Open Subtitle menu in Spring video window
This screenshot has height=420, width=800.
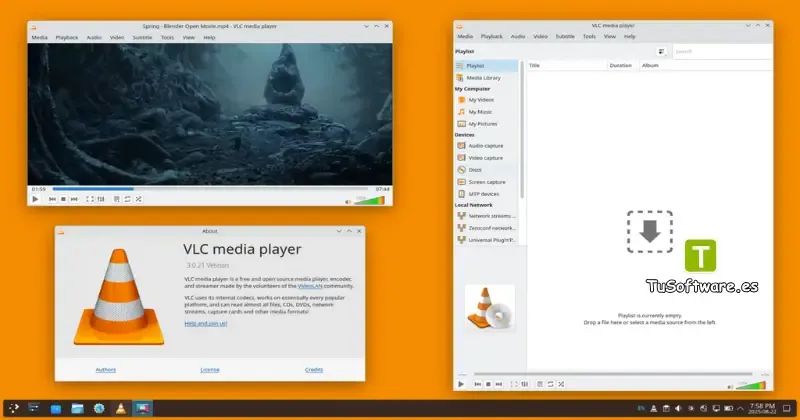[142, 37]
